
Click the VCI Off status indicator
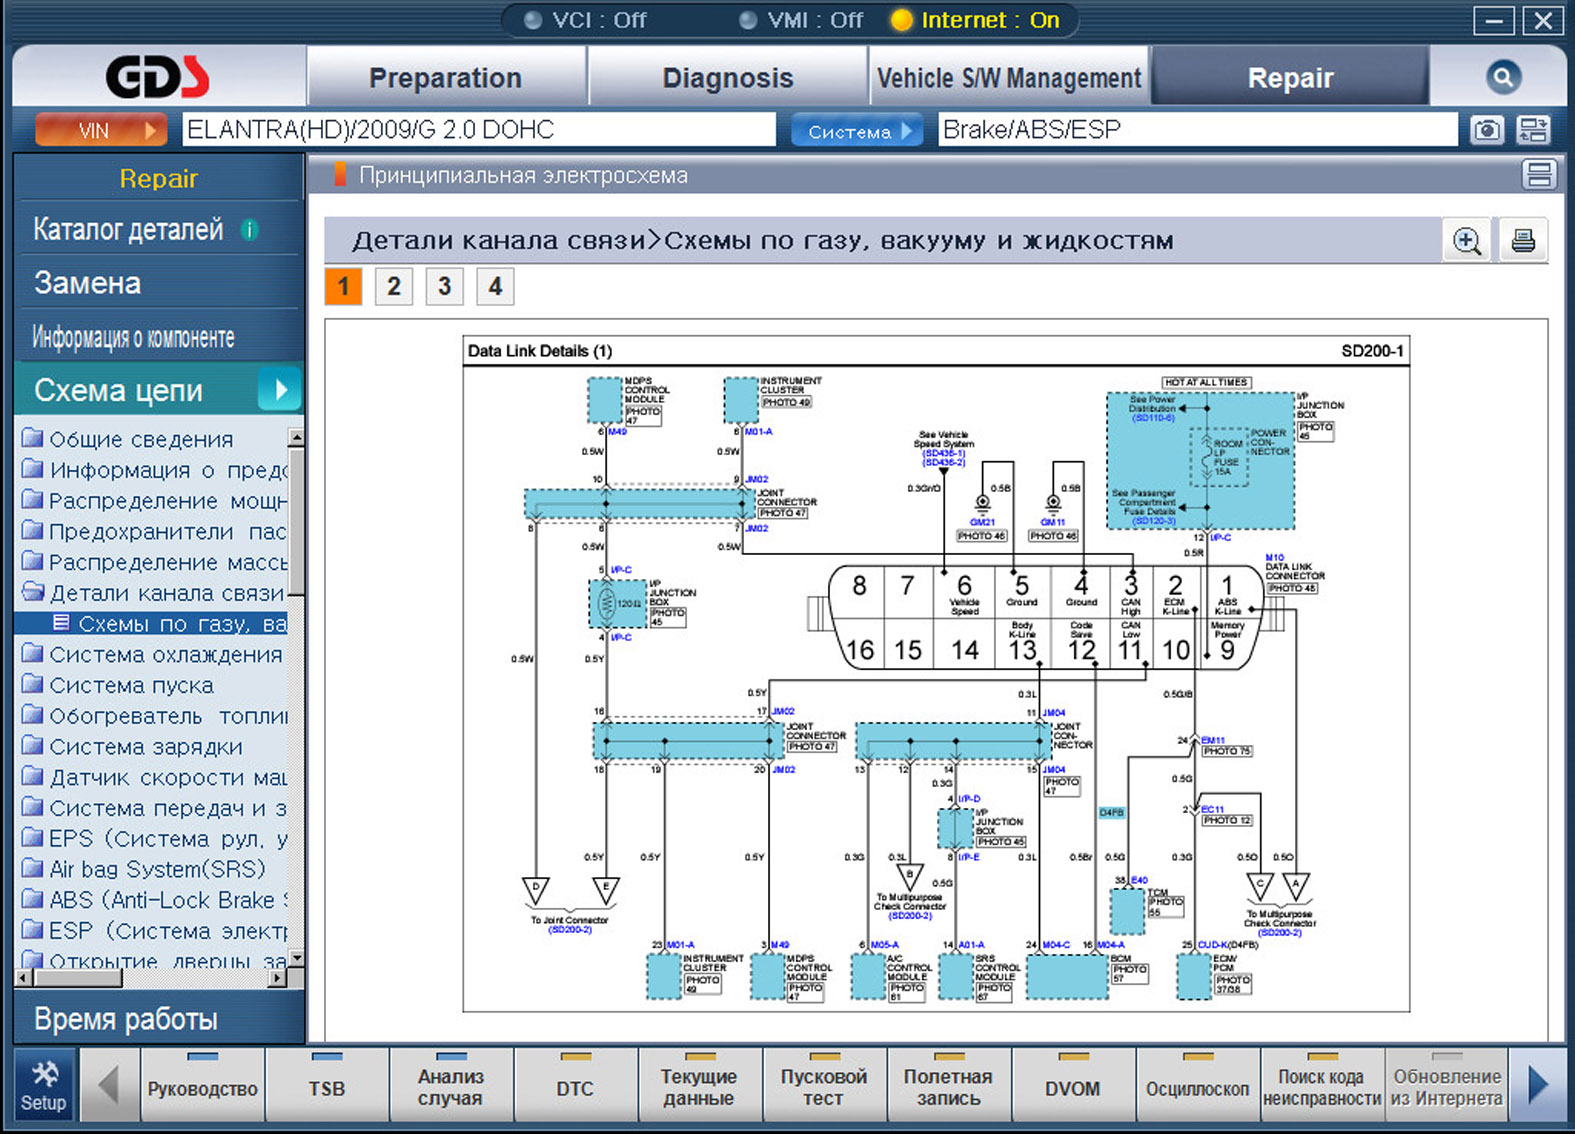click(x=586, y=20)
